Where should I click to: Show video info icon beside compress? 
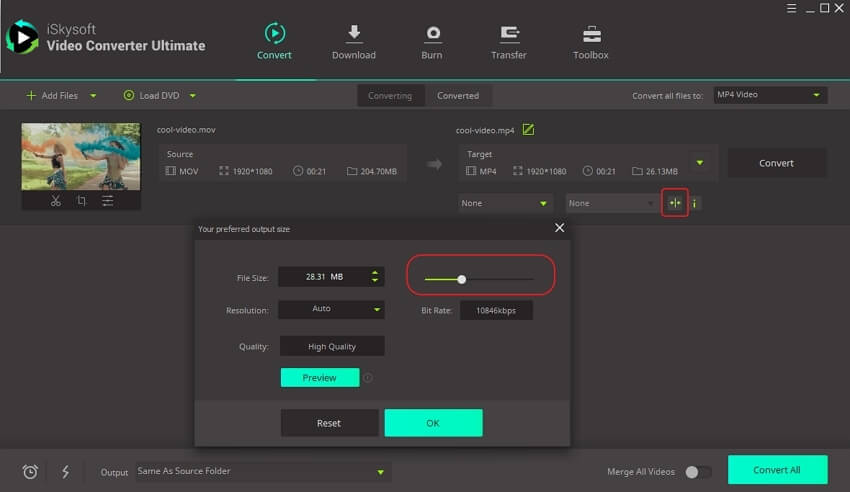tap(695, 203)
